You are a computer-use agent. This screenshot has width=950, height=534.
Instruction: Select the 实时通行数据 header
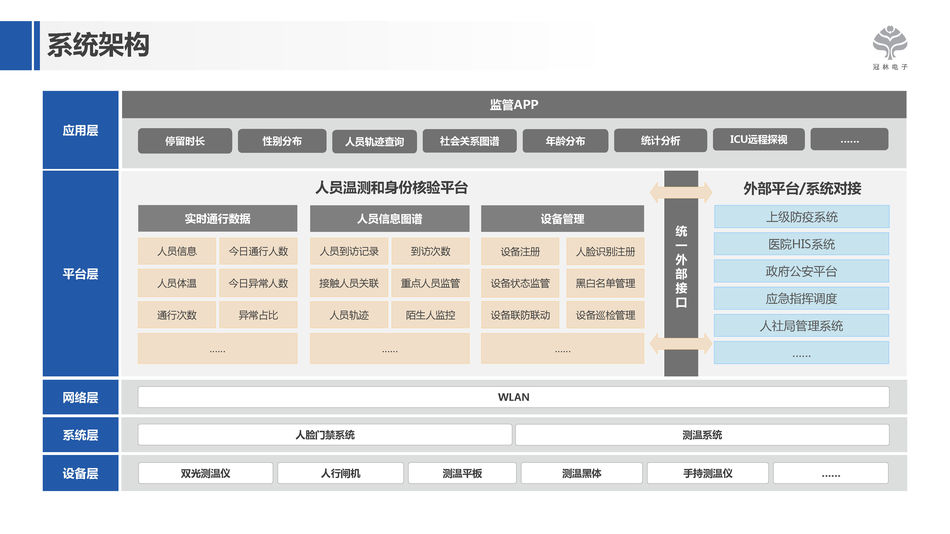(217, 219)
